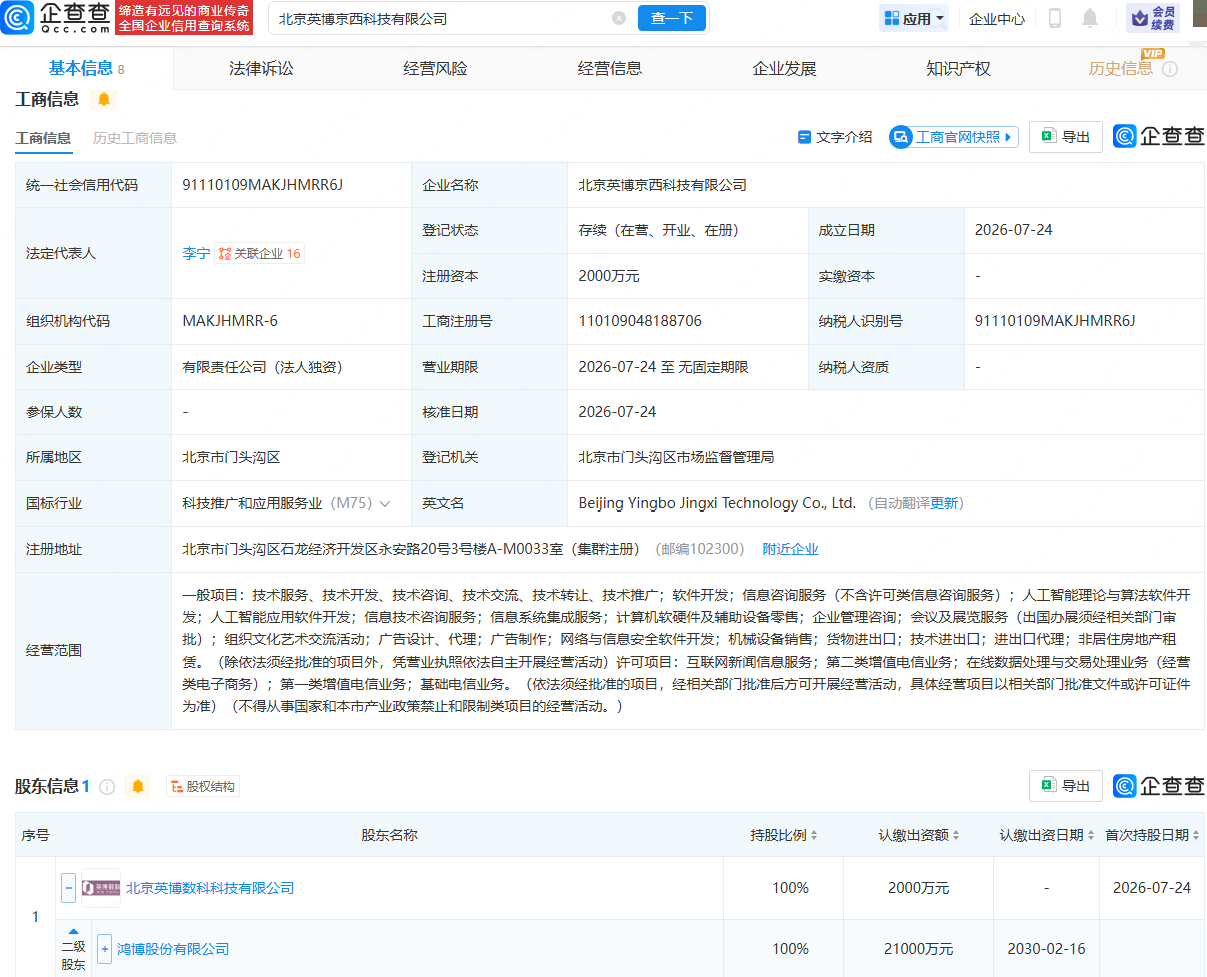Click the 注册资本 value 2000万元
The height and width of the screenshot is (977, 1207).
pyautogui.click(x=608, y=276)
